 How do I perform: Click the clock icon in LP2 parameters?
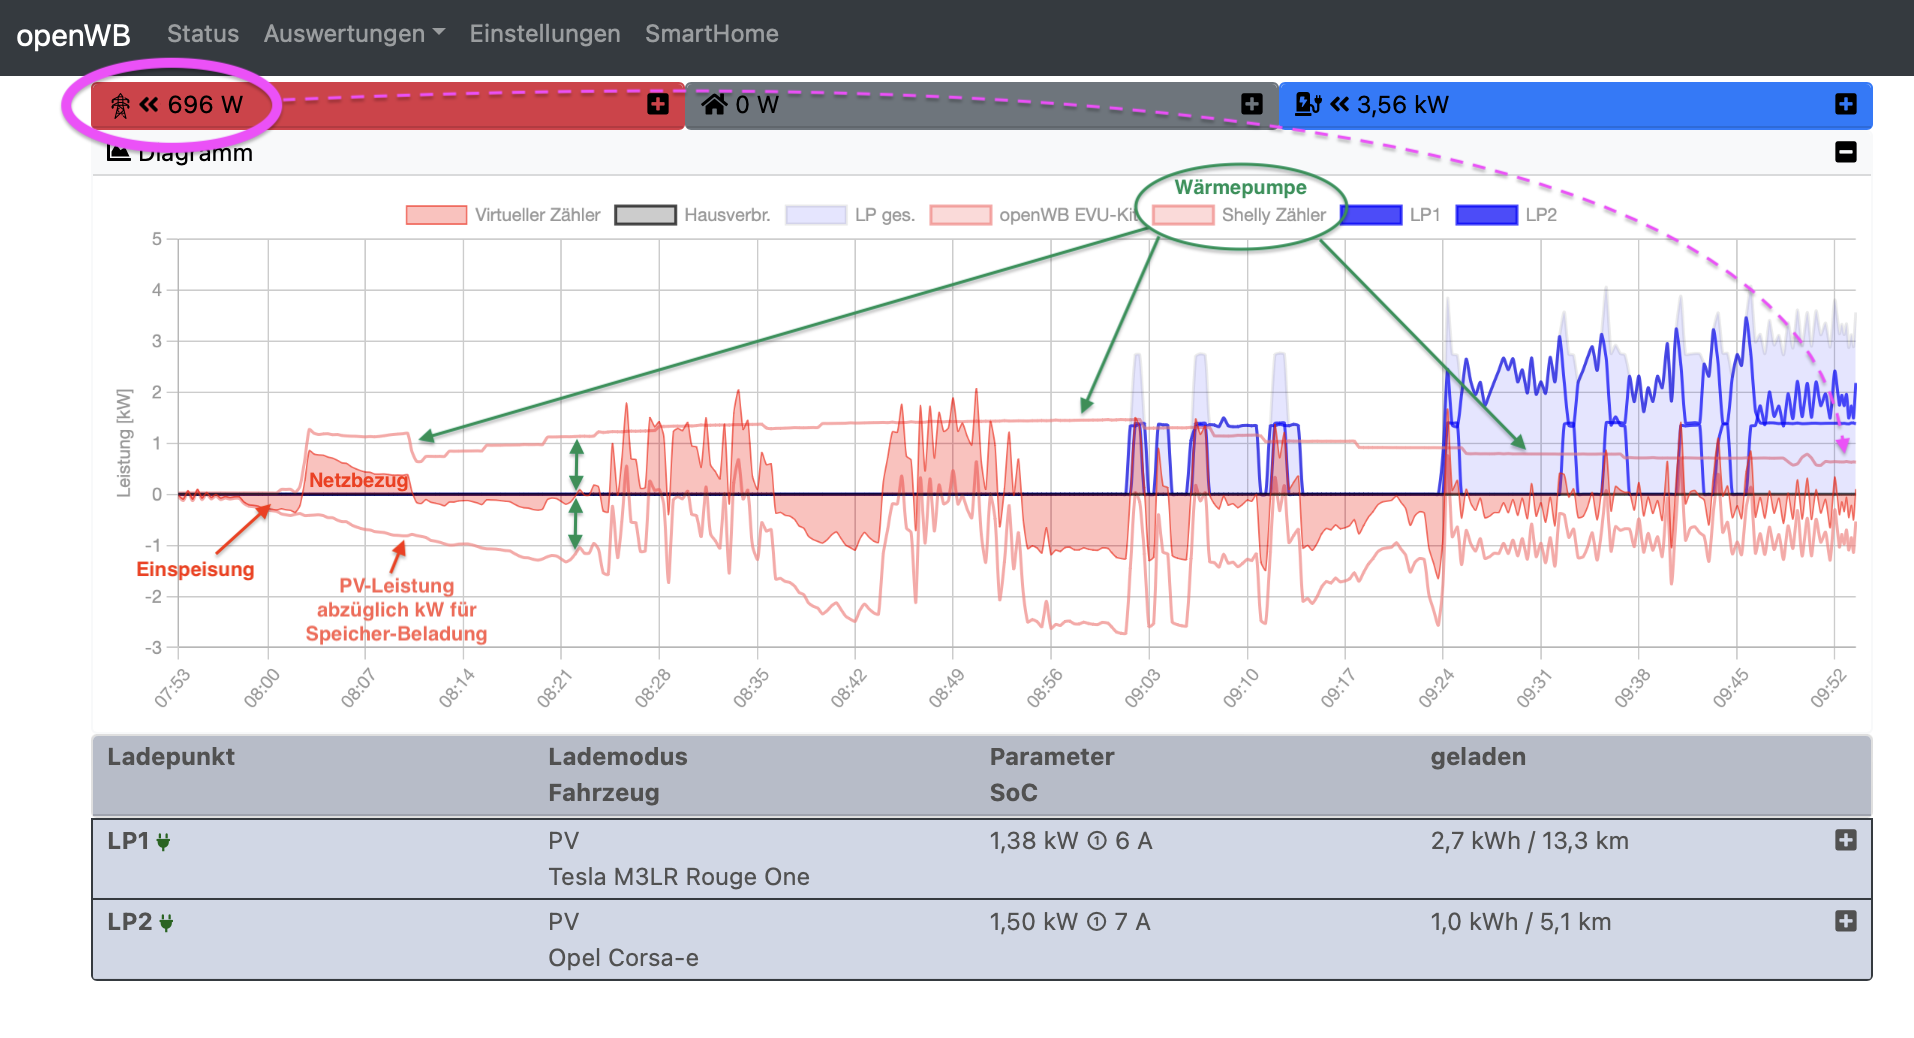(x=1097, y=922)
